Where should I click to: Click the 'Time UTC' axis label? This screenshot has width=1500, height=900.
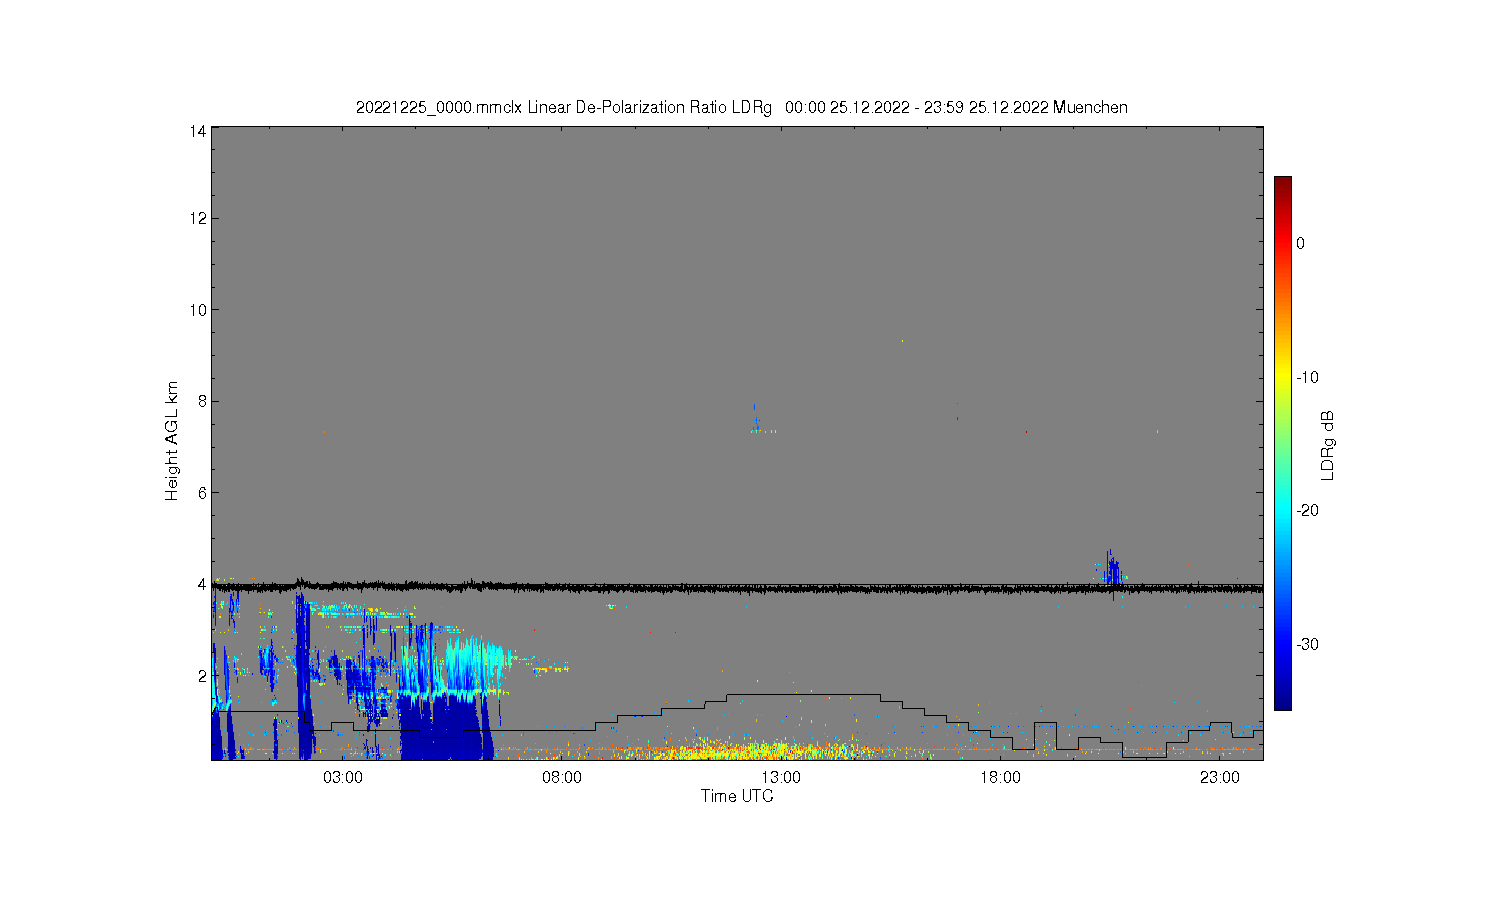pos(737,797)
